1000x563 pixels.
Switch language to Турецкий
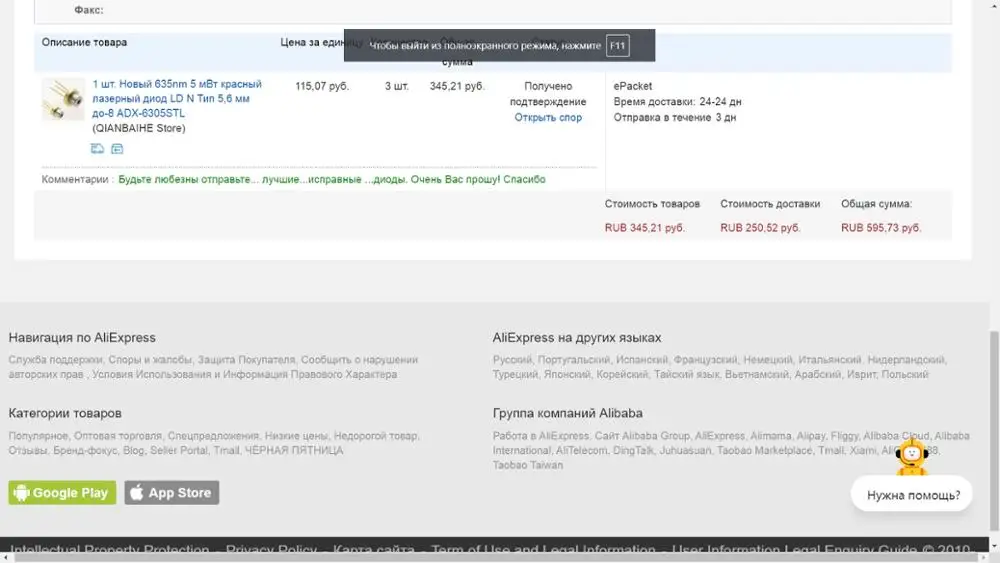point(515,374)
